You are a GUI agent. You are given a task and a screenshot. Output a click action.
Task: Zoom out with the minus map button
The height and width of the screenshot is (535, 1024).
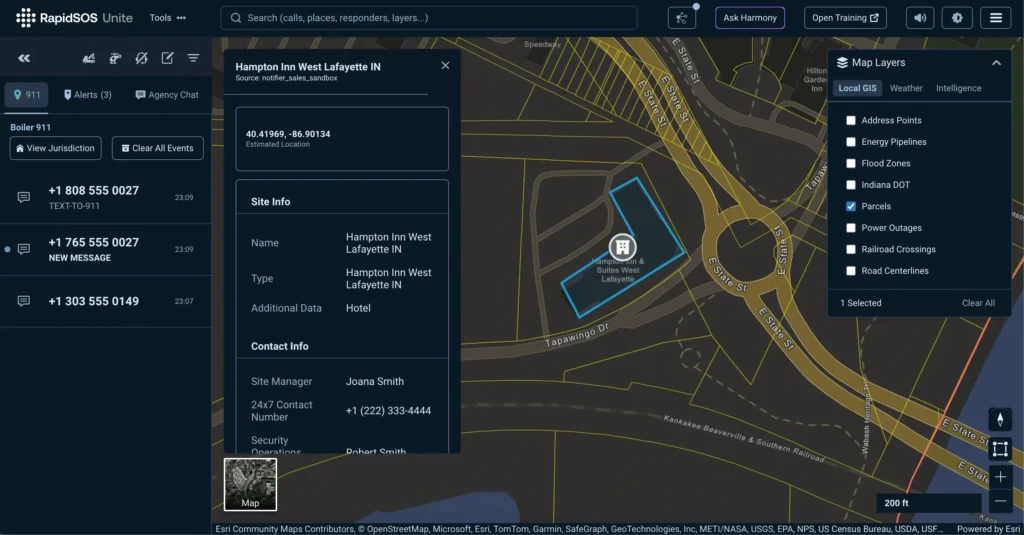point(1000,501)
